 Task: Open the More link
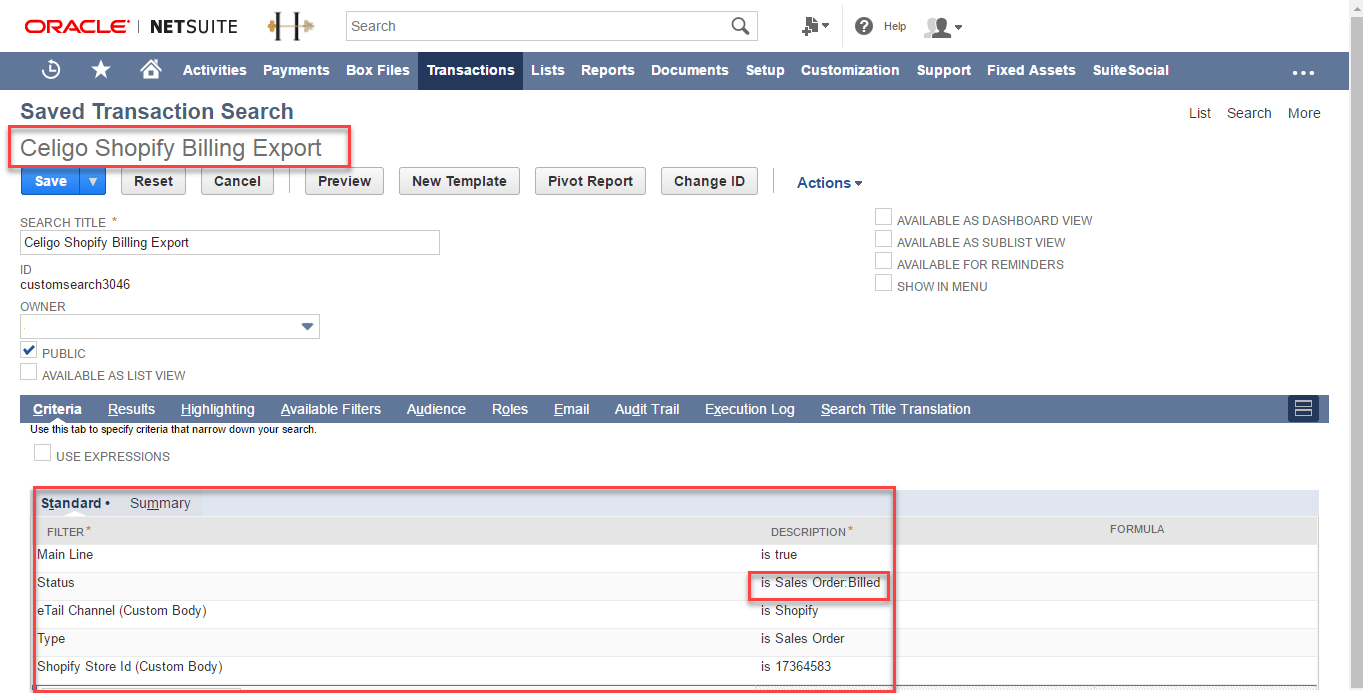(x=1304, y=113)
